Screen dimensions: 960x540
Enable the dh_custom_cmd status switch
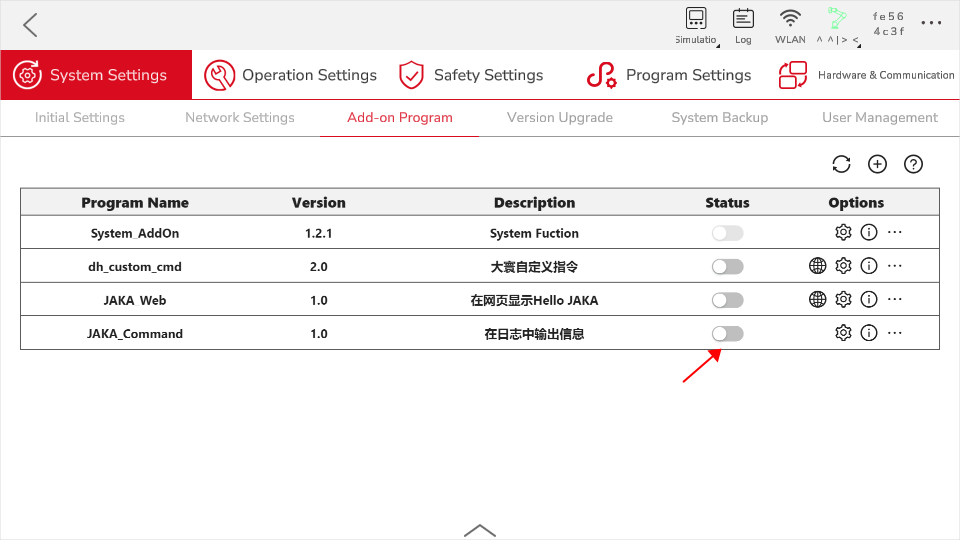[727, 266]
